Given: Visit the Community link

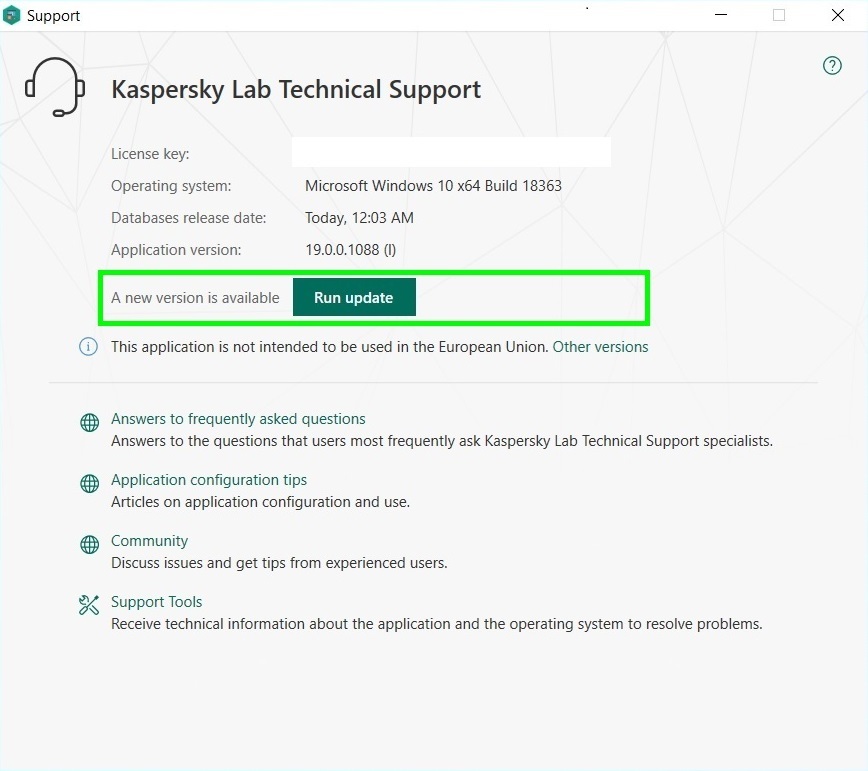Looking at the screenshot, I should click(149, 541).
